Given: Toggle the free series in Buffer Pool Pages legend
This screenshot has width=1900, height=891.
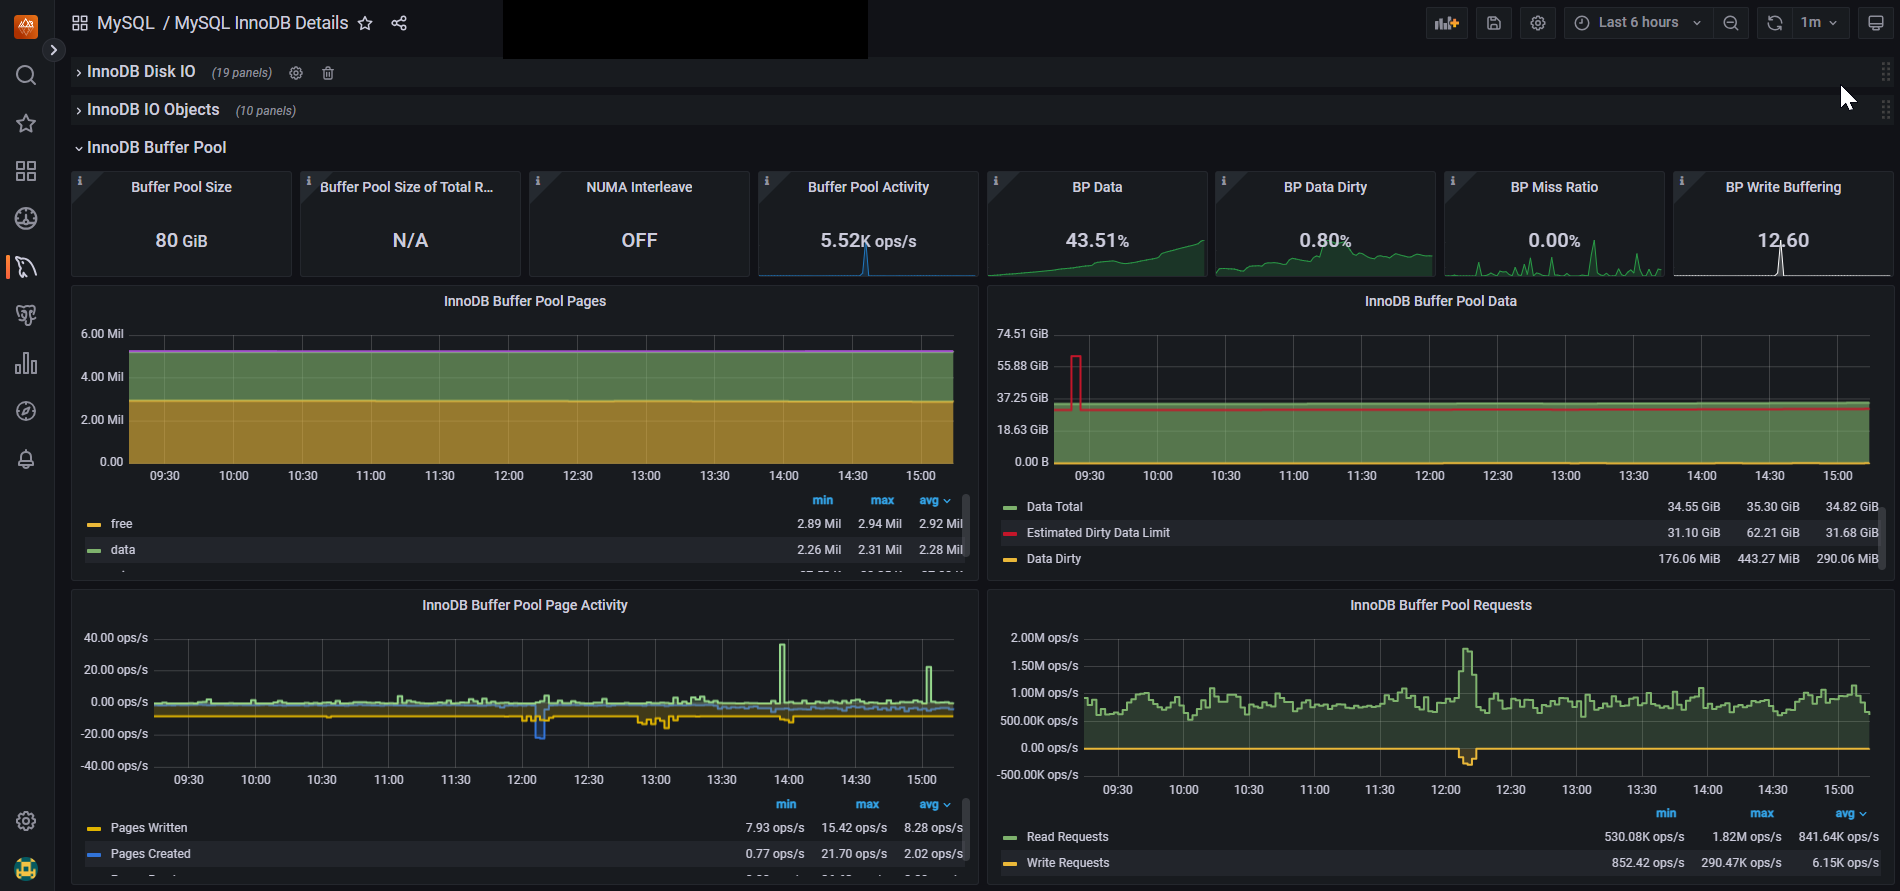Looking at the screenshot, I should [x=121, y=524].
